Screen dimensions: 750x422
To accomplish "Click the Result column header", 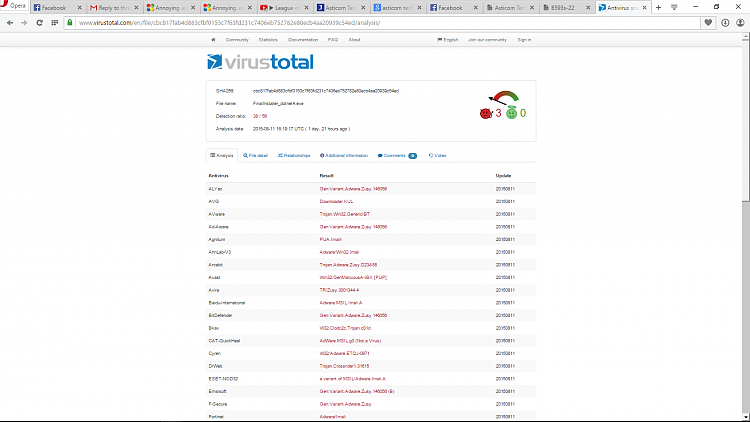I will pyautogui.click(x=326, y=176).
